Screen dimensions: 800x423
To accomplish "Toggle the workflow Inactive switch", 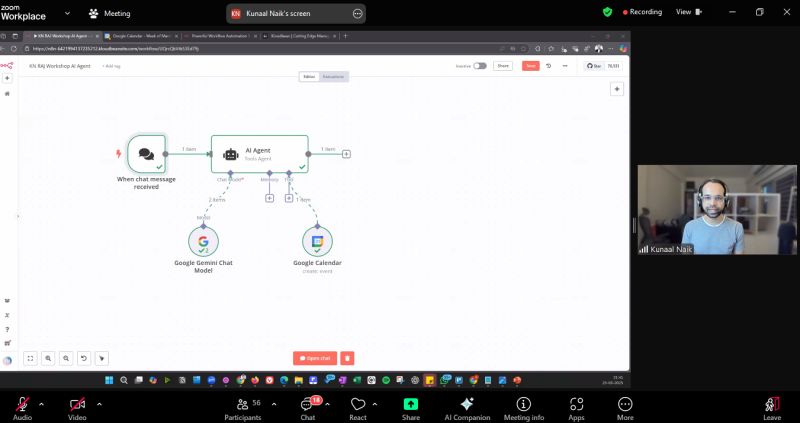I will [x=480, y=66].
